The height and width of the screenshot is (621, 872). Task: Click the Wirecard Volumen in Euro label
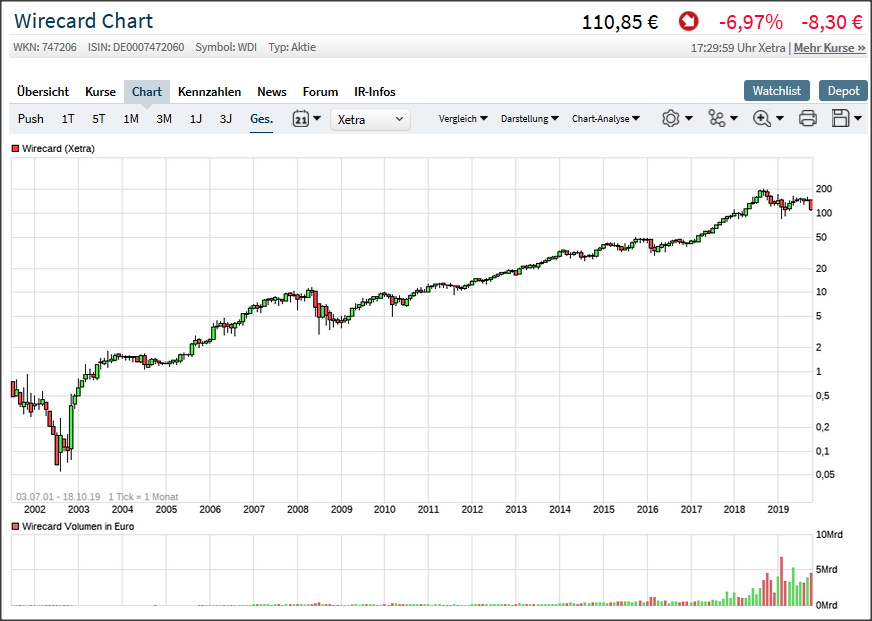[x=78, y=526]
